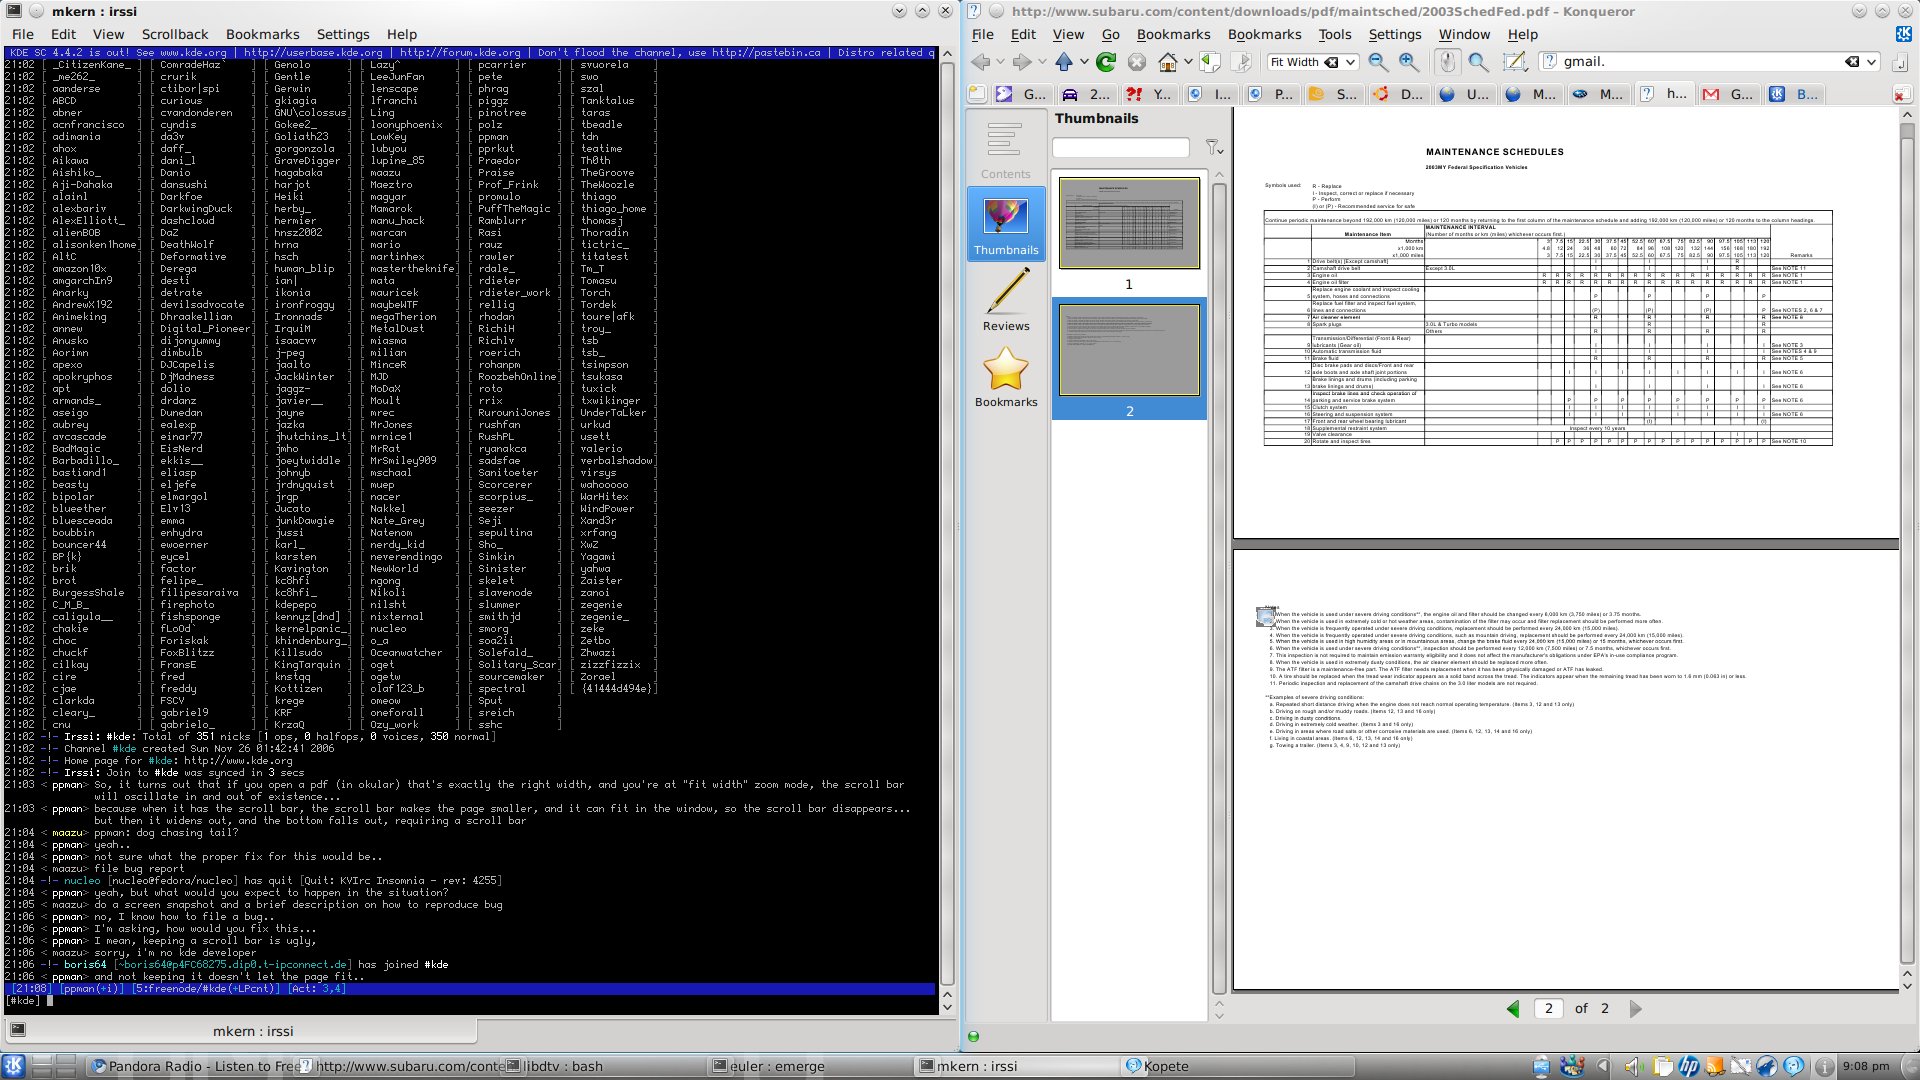Expand the Home button dropdown arrow
This screenshot has height=1080, width=1920.
1188,62
